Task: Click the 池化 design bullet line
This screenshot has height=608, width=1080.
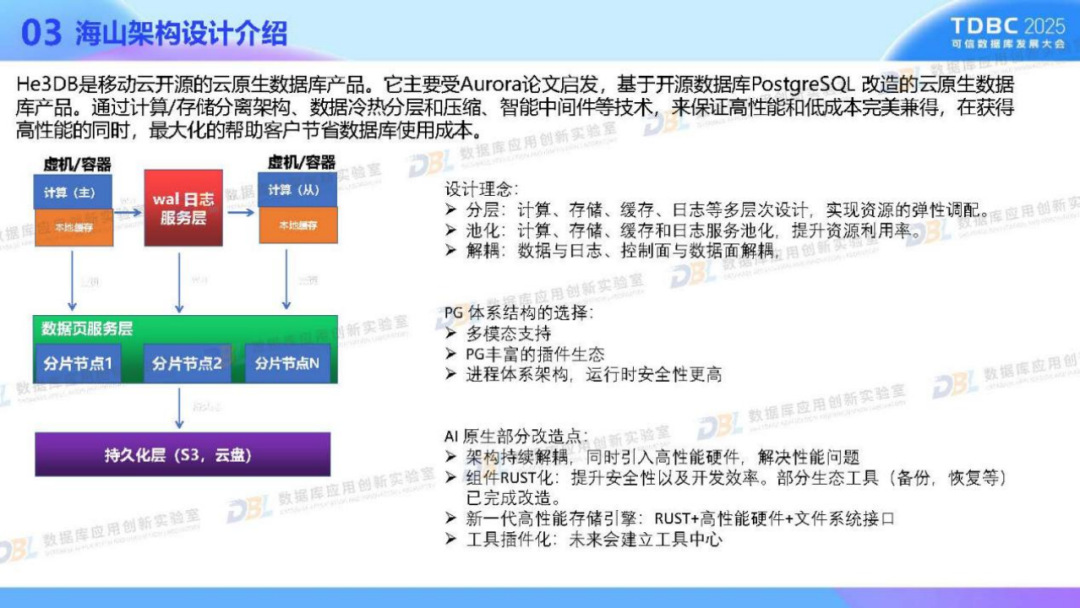Action: 683,231
